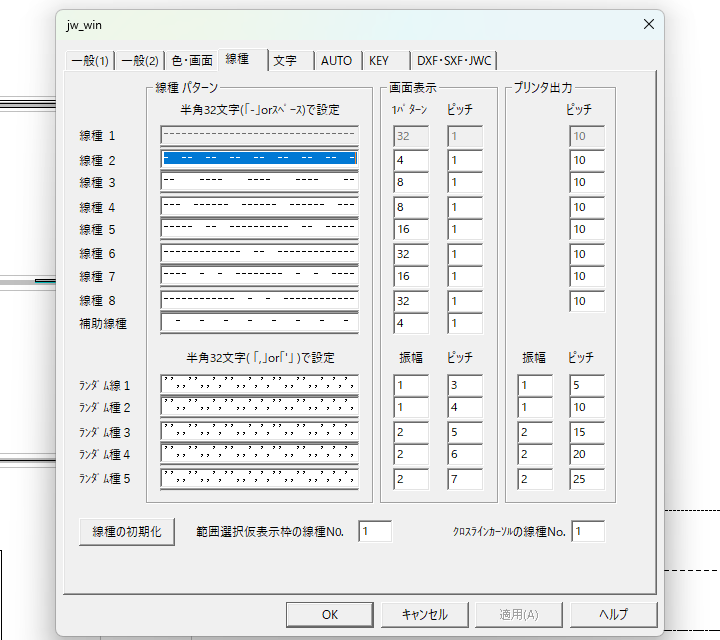Switch to the KEY tab
Viewport: 720px width, 640px height.
387,61
